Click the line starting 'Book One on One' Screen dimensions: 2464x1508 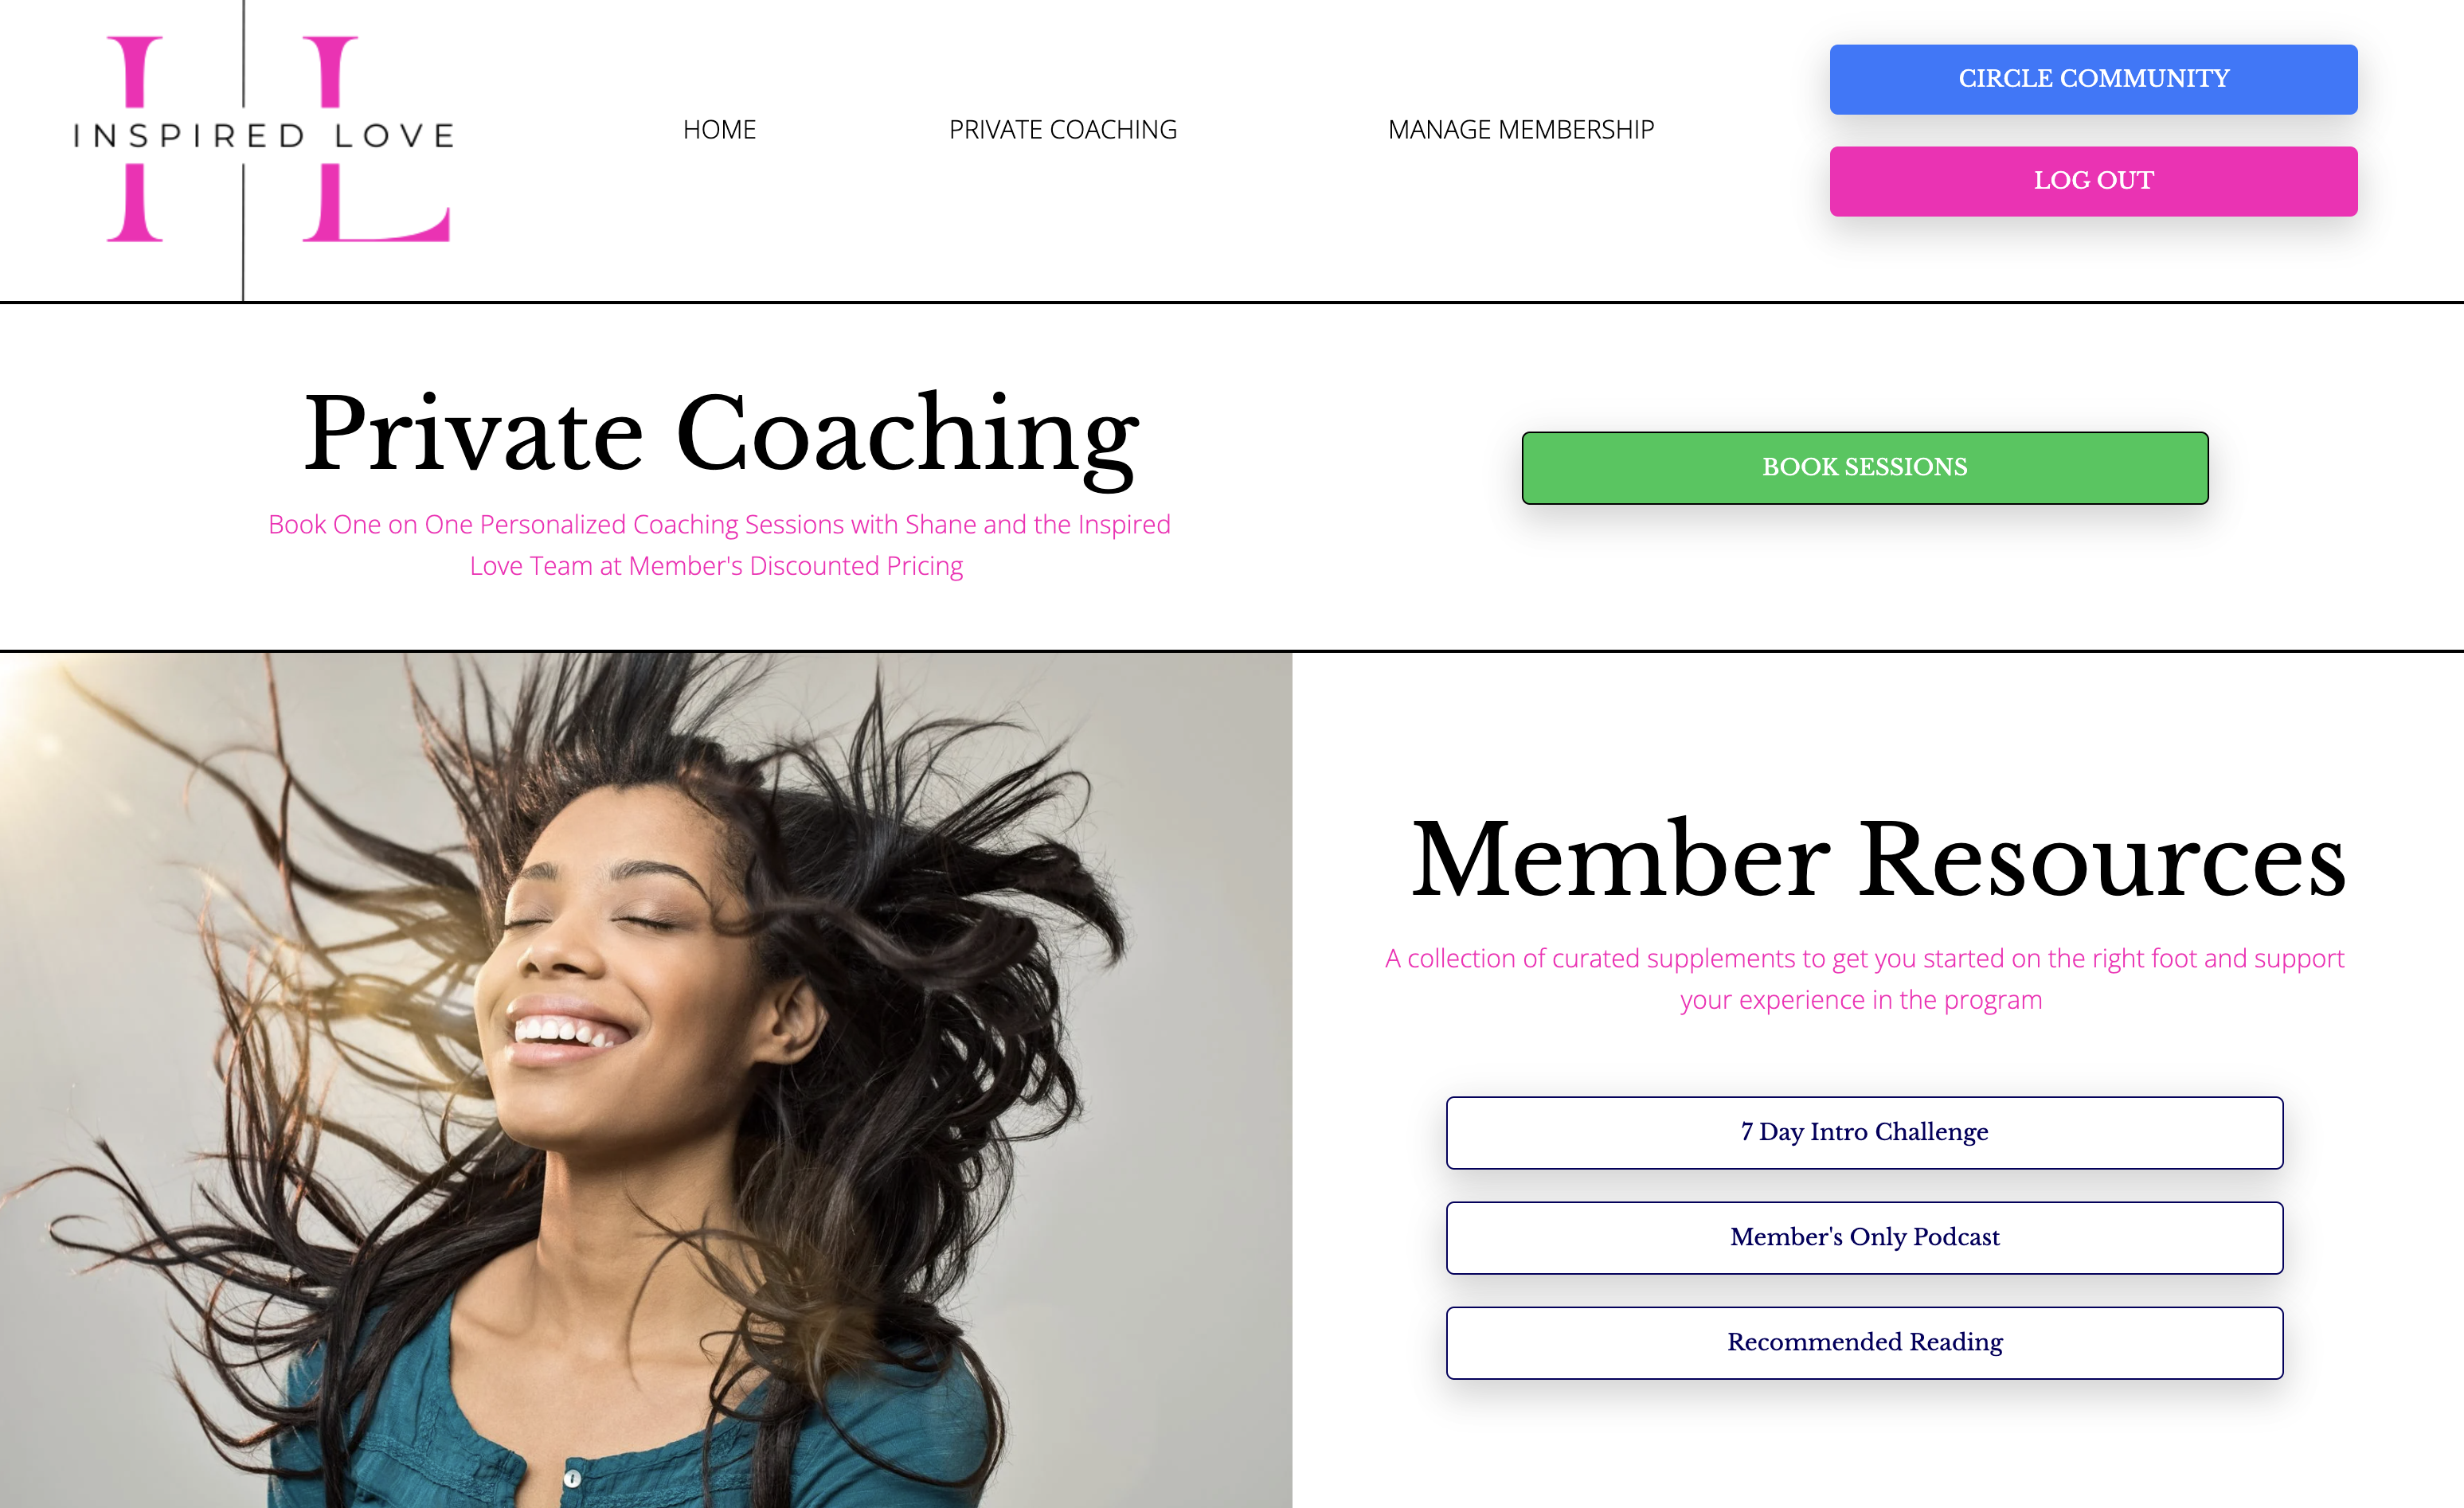pyautogui.click(x=719, y=524)
